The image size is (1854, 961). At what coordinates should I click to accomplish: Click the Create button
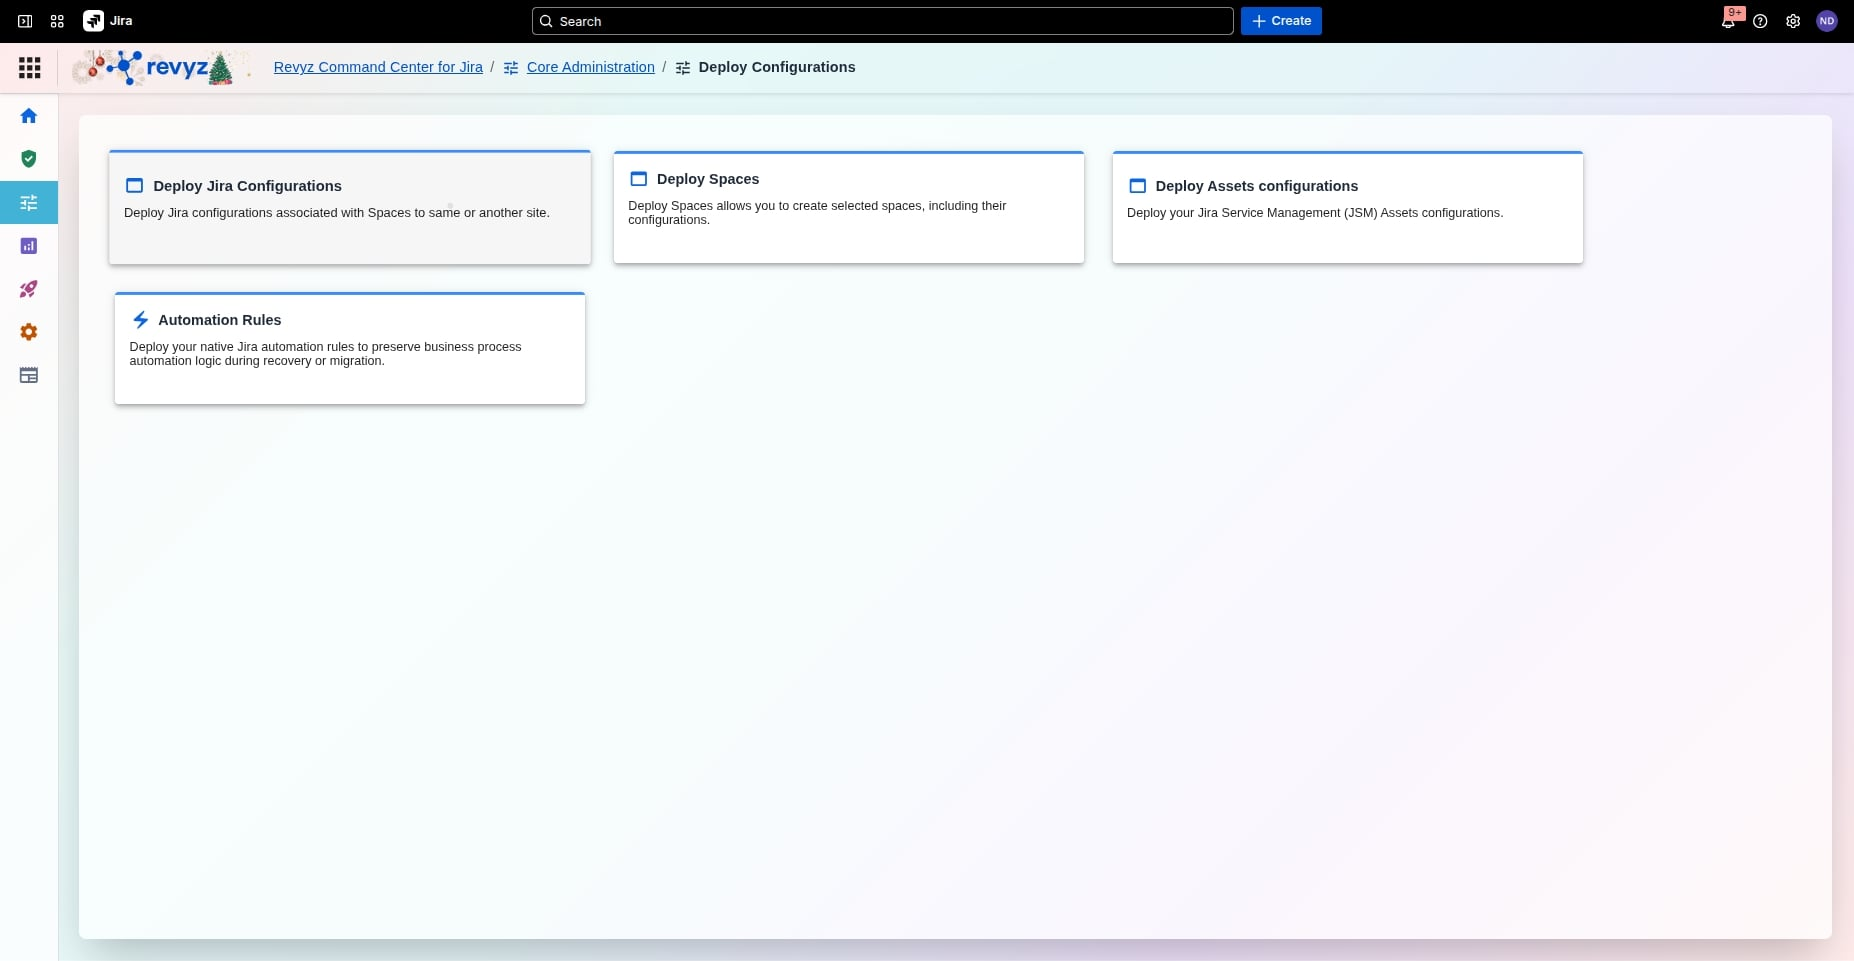point(1281,21)
